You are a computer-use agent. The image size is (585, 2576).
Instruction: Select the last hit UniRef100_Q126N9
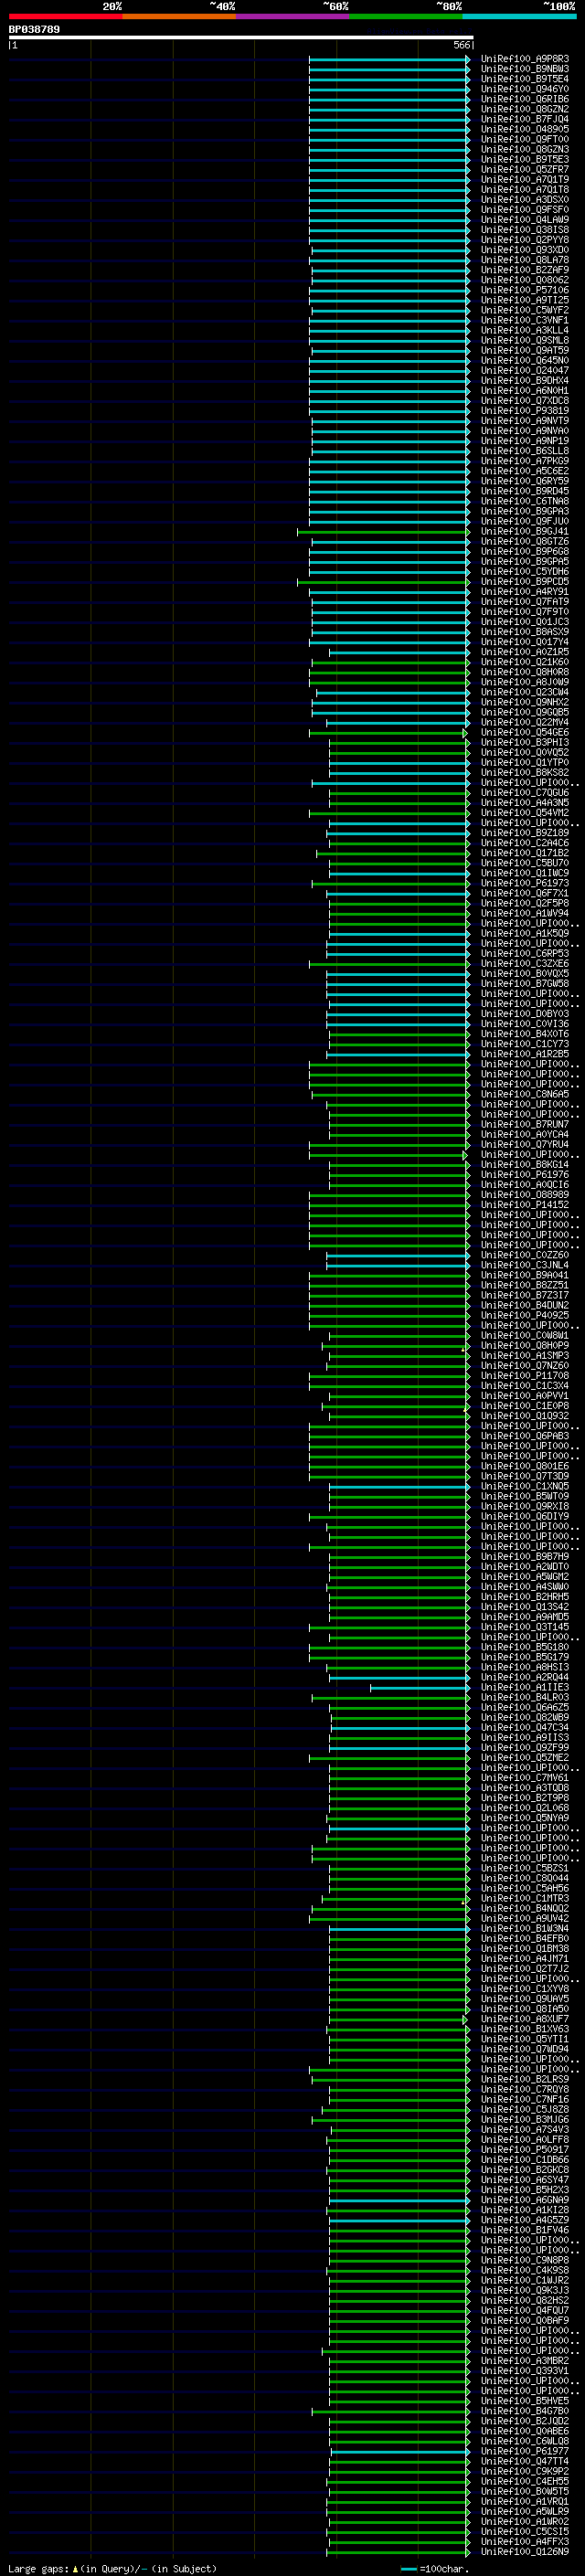coord(524,2552)
